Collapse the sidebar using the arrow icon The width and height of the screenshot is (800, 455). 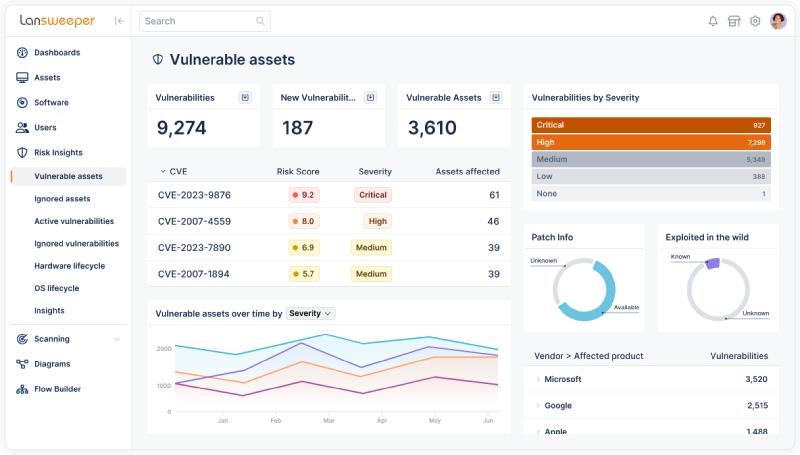coord(119,21)
